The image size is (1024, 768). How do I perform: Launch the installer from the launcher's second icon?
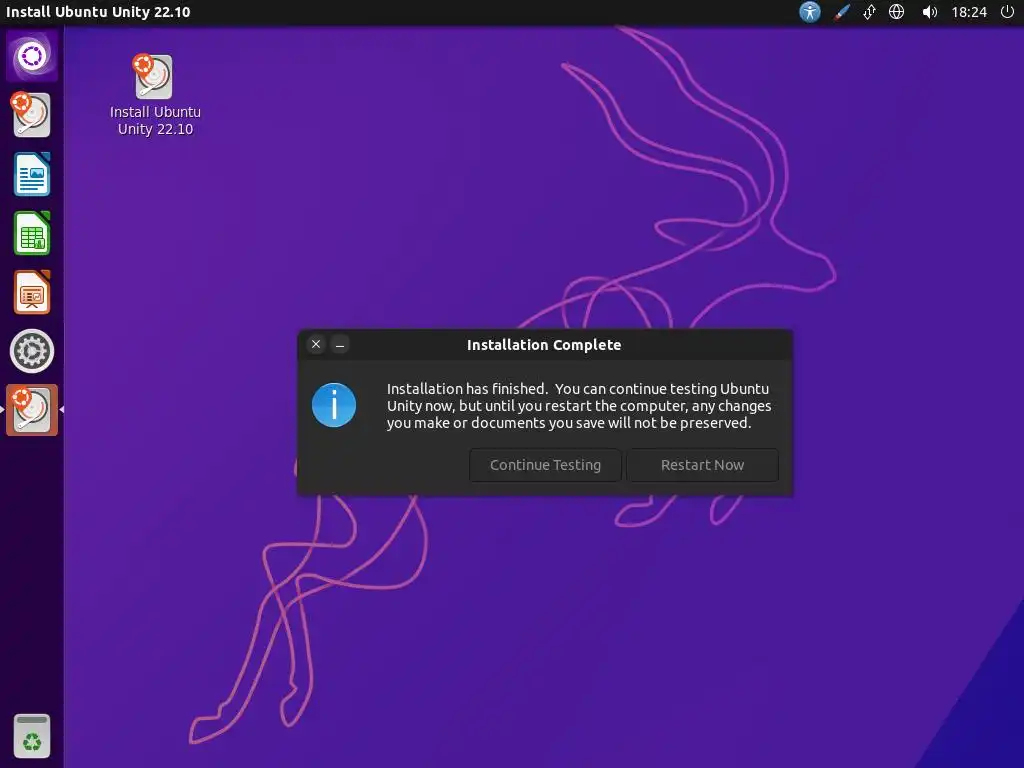coord(31,115)
